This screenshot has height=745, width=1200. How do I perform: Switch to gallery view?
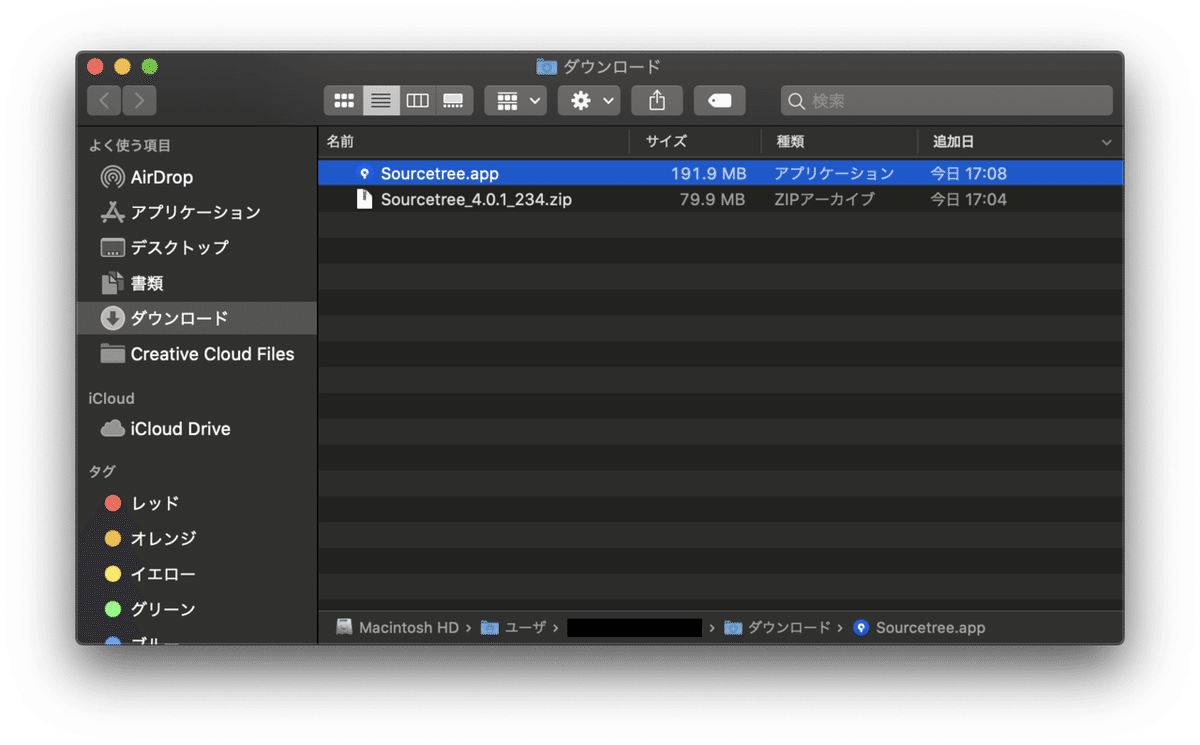tap(454, 101)
